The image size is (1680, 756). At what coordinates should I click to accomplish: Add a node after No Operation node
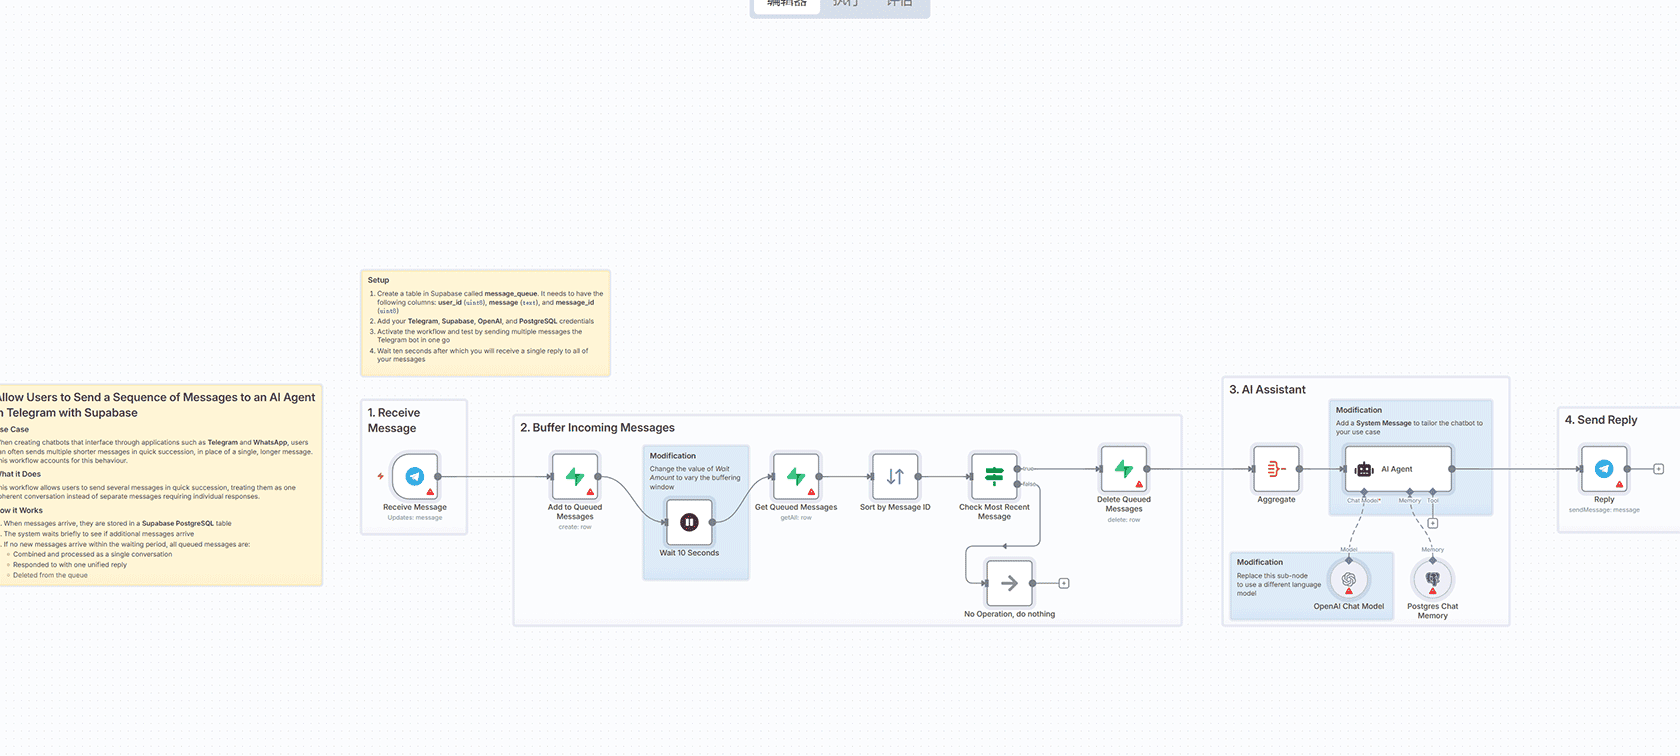pyautogui.click(x=1063, y=583)
